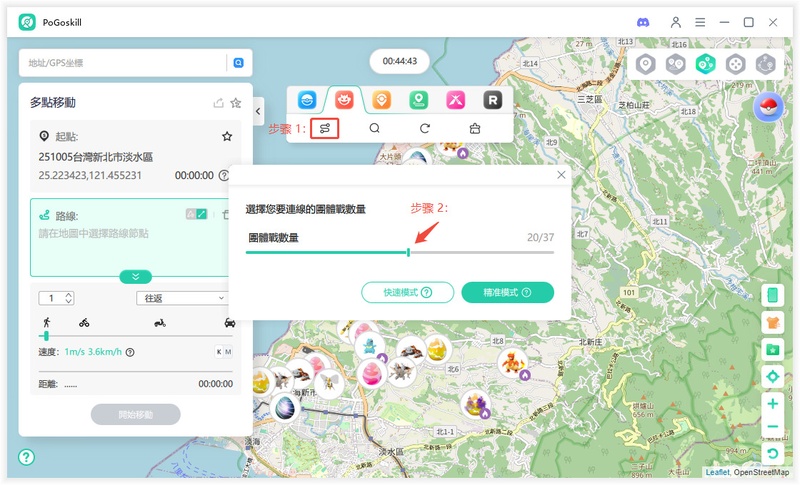800x485 pixels.
Task: Recenter the map with the locate icon
Action: tap(772, 376)
